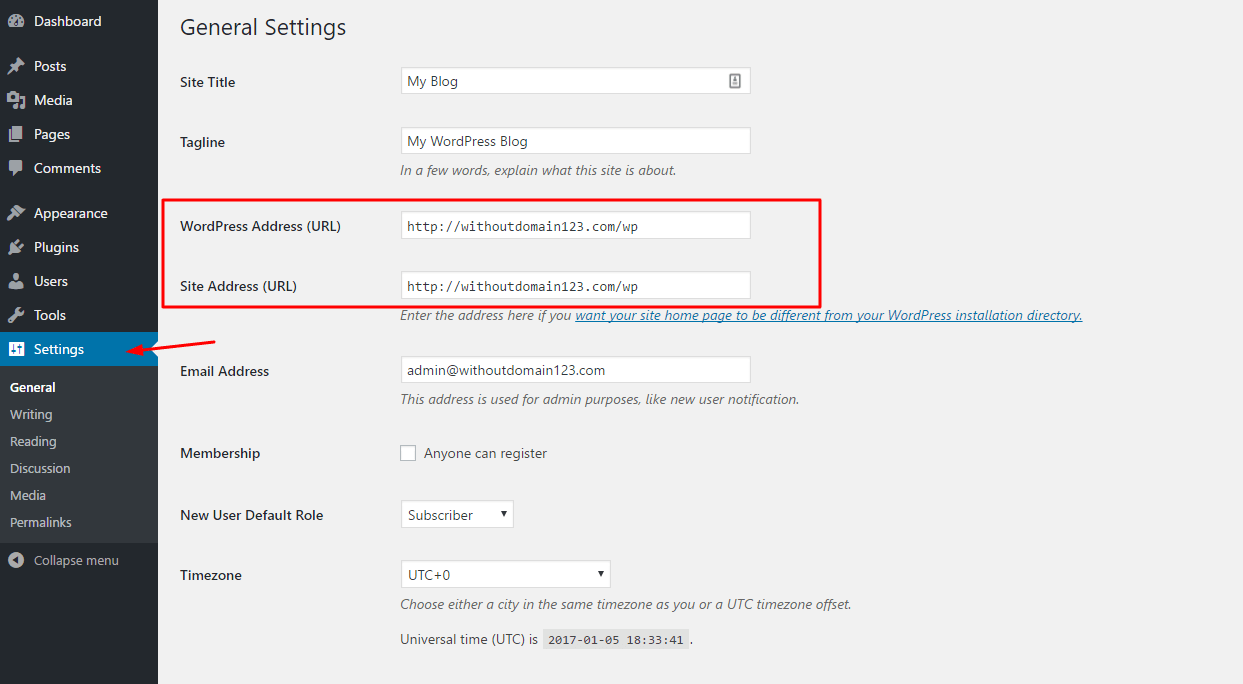Click the Users icon in sidebar
Image resolution: width=1243 pixels, height=684 pixels.
[x=16, y=281]
